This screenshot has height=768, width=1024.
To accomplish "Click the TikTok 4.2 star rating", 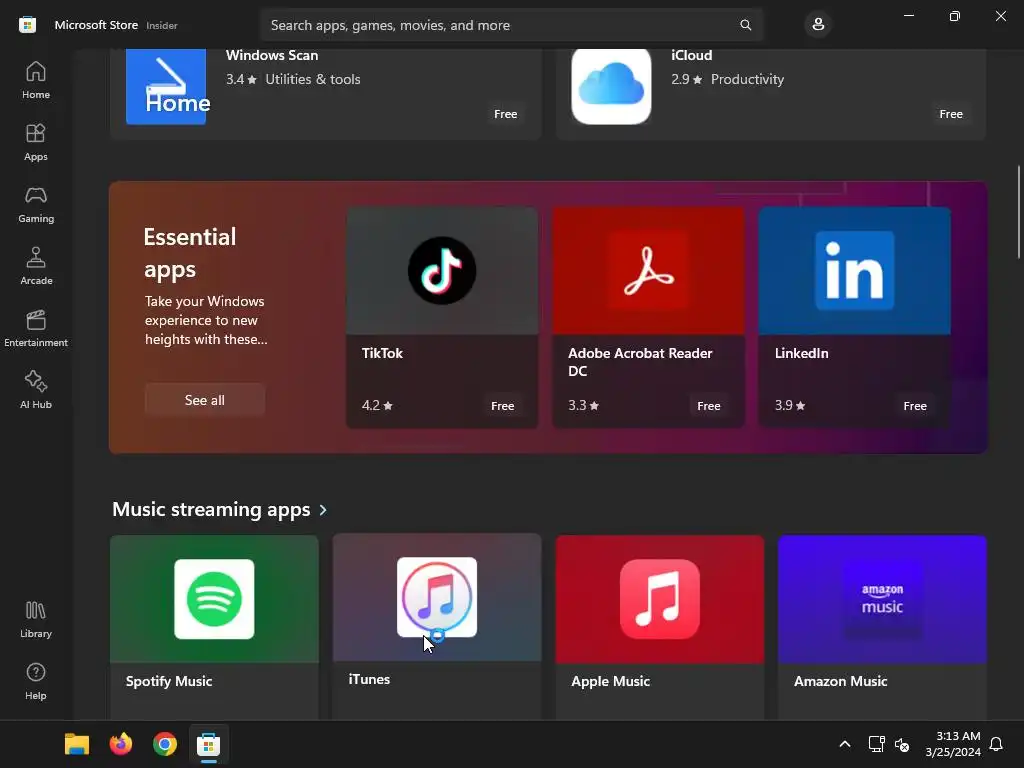I will pos(377,406).
